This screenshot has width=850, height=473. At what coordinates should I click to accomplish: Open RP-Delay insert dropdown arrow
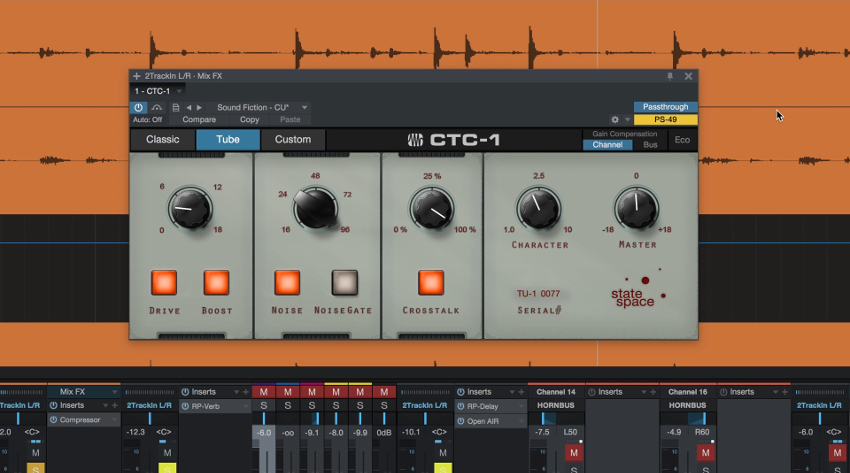pyautogui.click(x=520, y=406)
